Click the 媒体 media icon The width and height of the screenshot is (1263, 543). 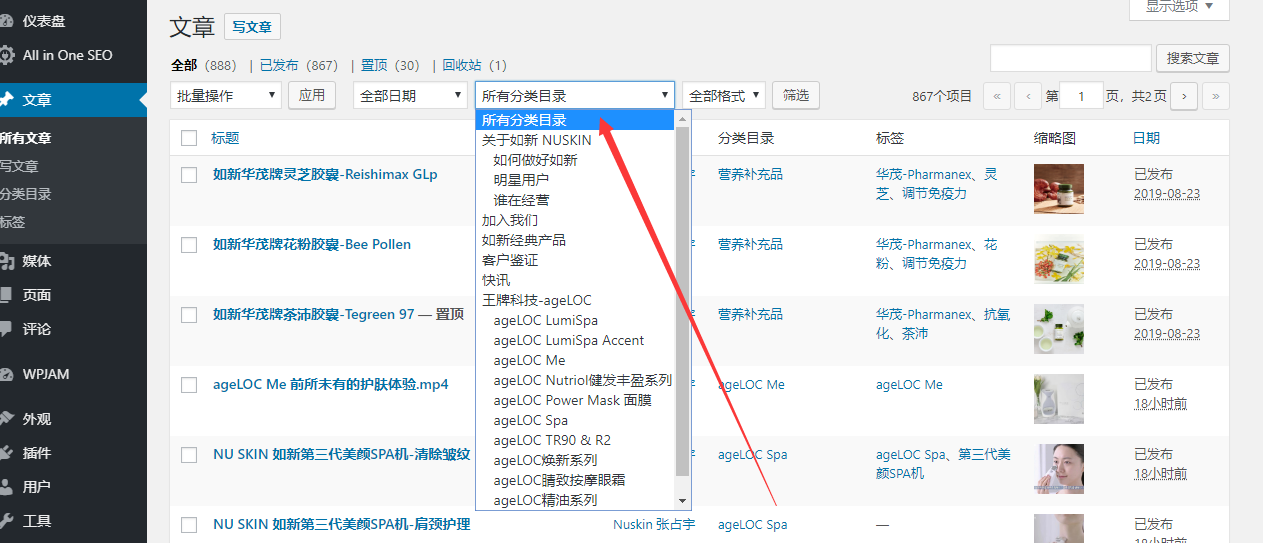click(6, 261)
